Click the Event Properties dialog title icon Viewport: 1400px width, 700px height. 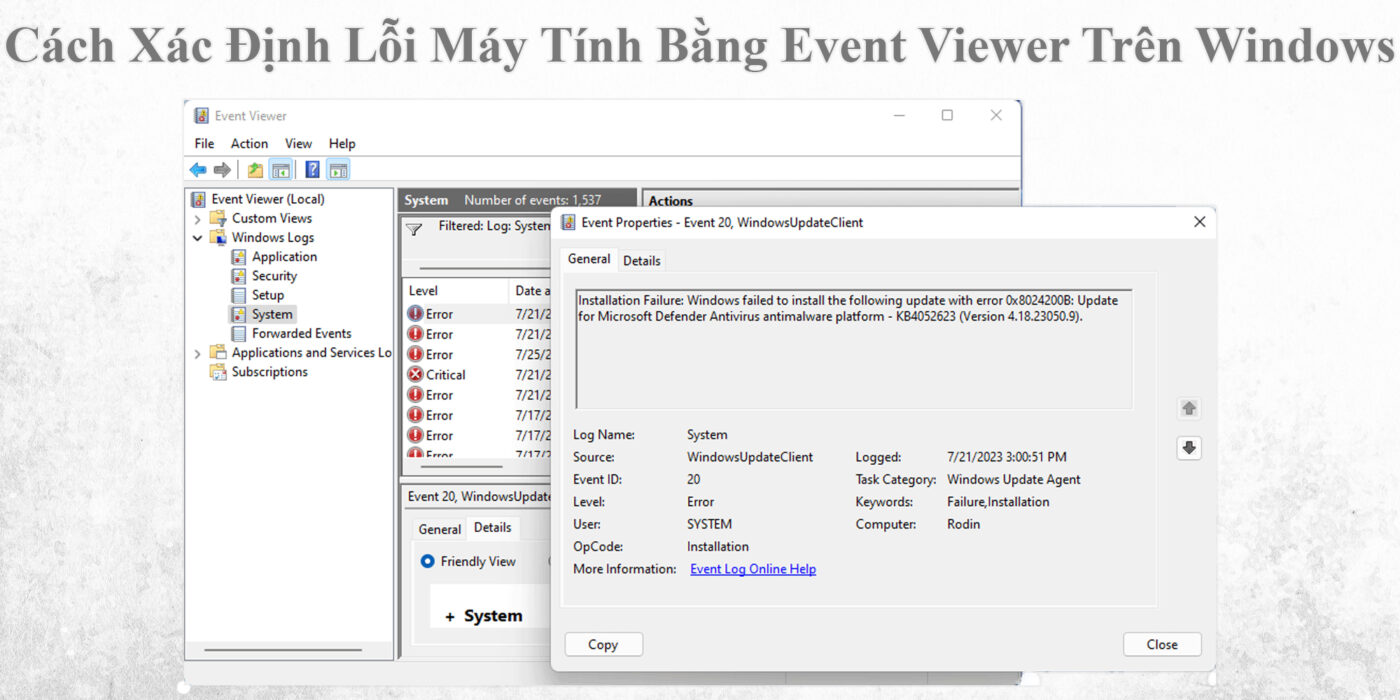coord(568,222)
